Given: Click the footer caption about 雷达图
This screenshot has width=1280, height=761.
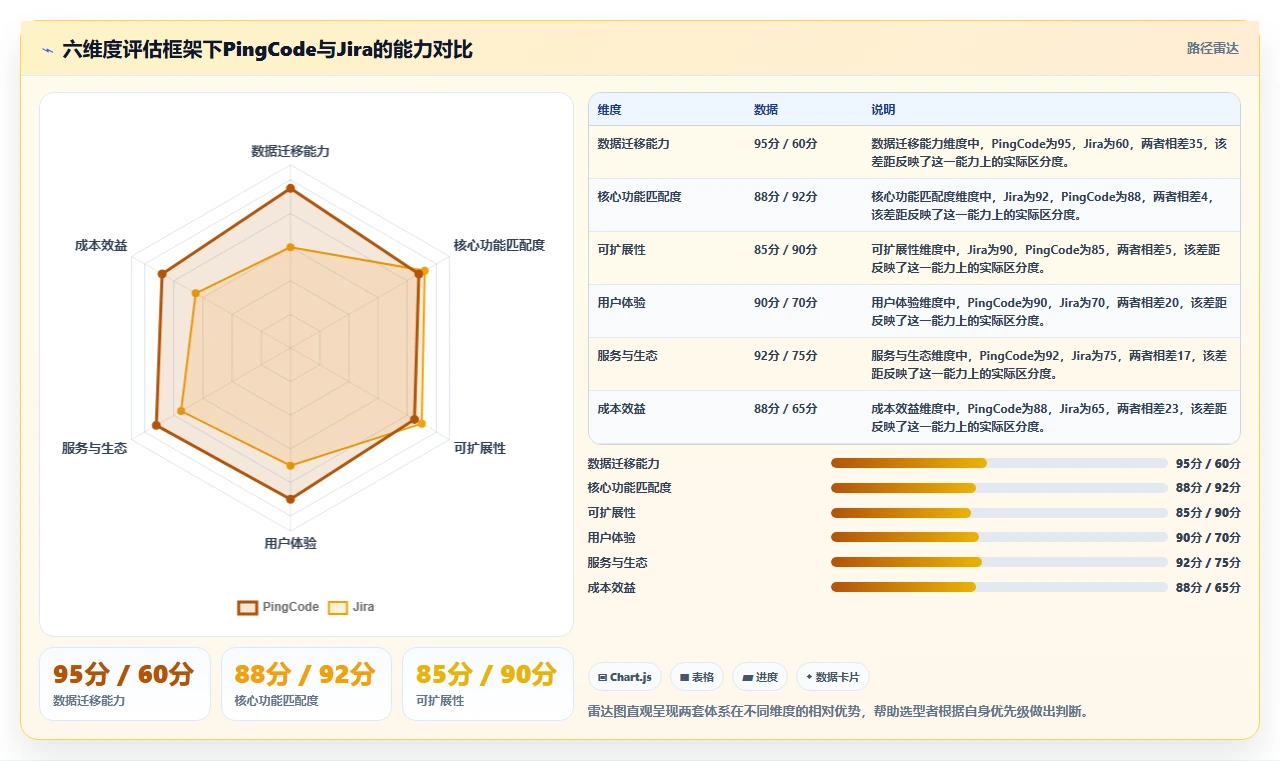Looking at the screenshot, I should pyautogui.click(x=838, y=711).
